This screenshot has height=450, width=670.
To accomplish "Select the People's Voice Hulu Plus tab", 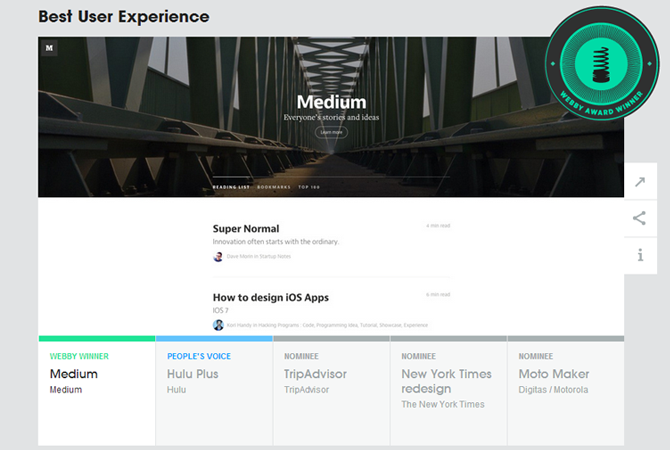I will coord(214,391).
